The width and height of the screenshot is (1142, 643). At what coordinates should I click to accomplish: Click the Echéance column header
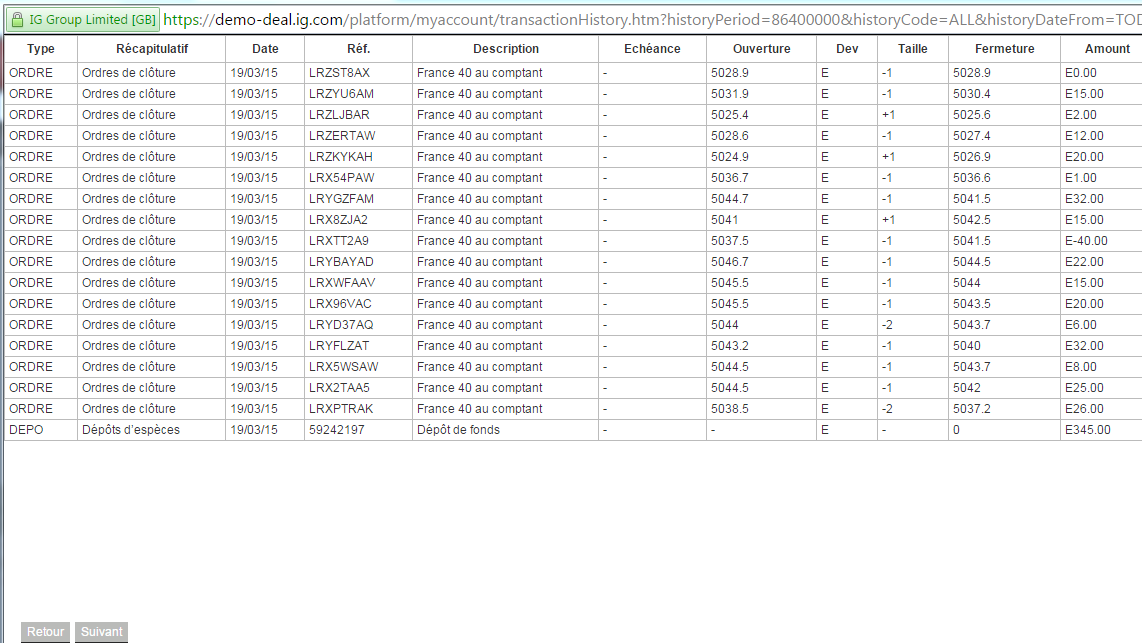pyautogui.click(x=652, y=49)
